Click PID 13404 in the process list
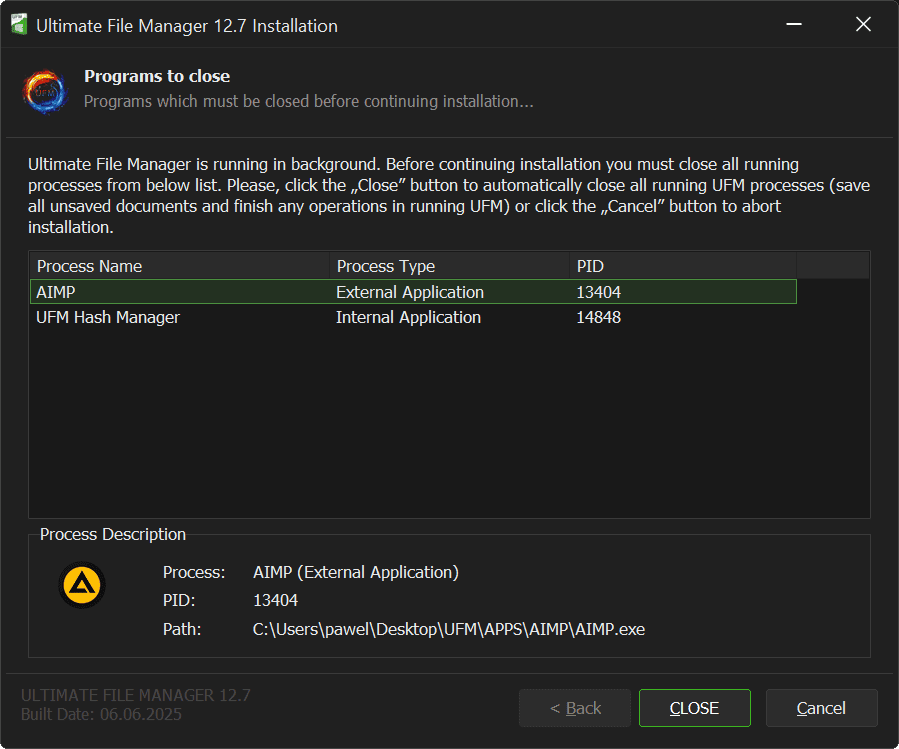Image resolution: width=899 pixels, height=749 pixels. (x=599, y=292)
